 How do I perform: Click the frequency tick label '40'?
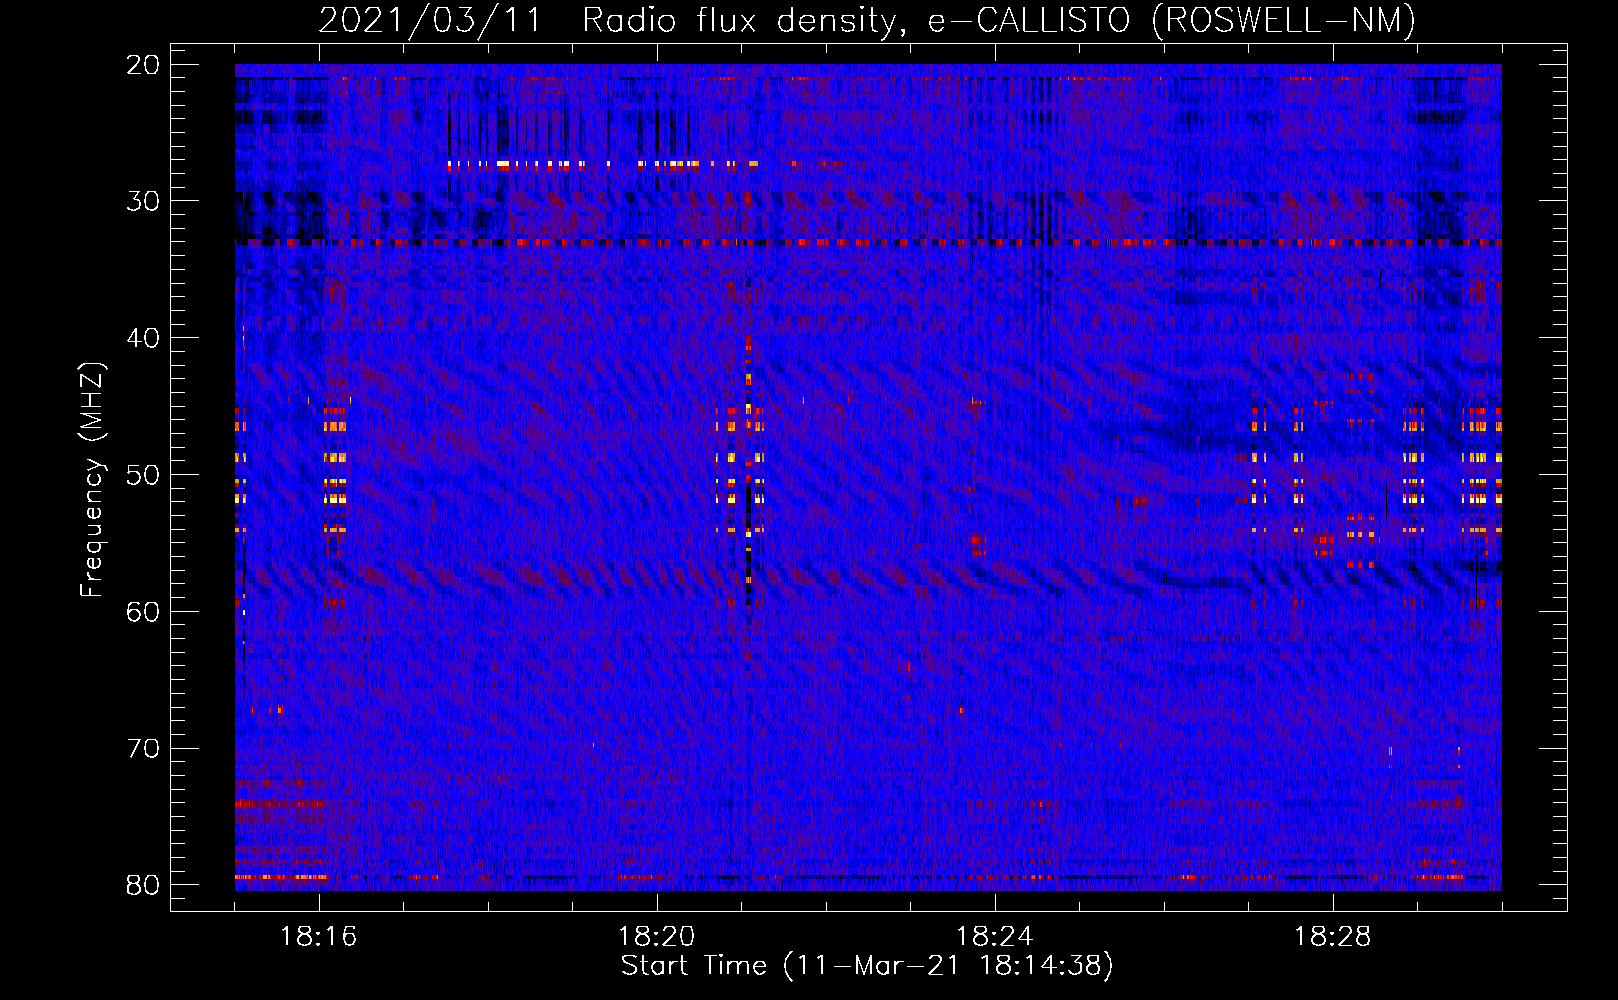coord(143,338)
